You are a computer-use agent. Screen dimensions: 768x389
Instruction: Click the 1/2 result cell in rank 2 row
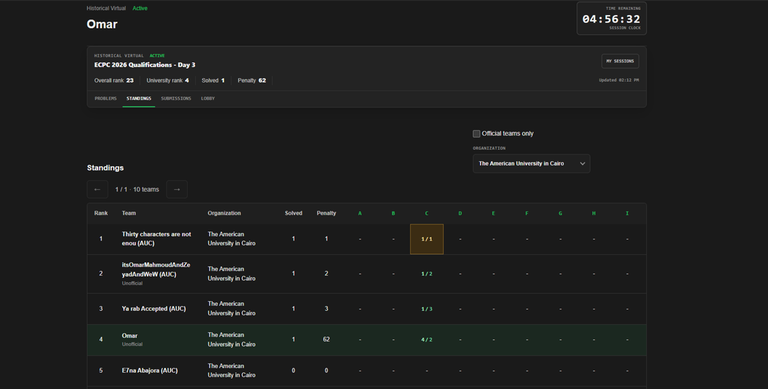coord(427,274)
